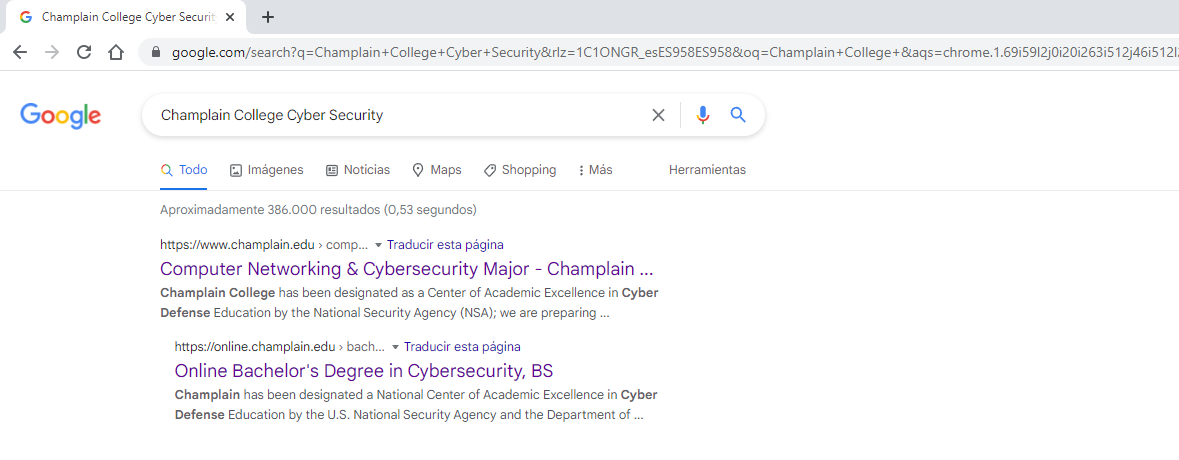The height and width of the screenshot is (460, 1179).
Task: Expand options arrow for online.champlain.edu result
Action: pyautogui.click(x=395, y=347)
